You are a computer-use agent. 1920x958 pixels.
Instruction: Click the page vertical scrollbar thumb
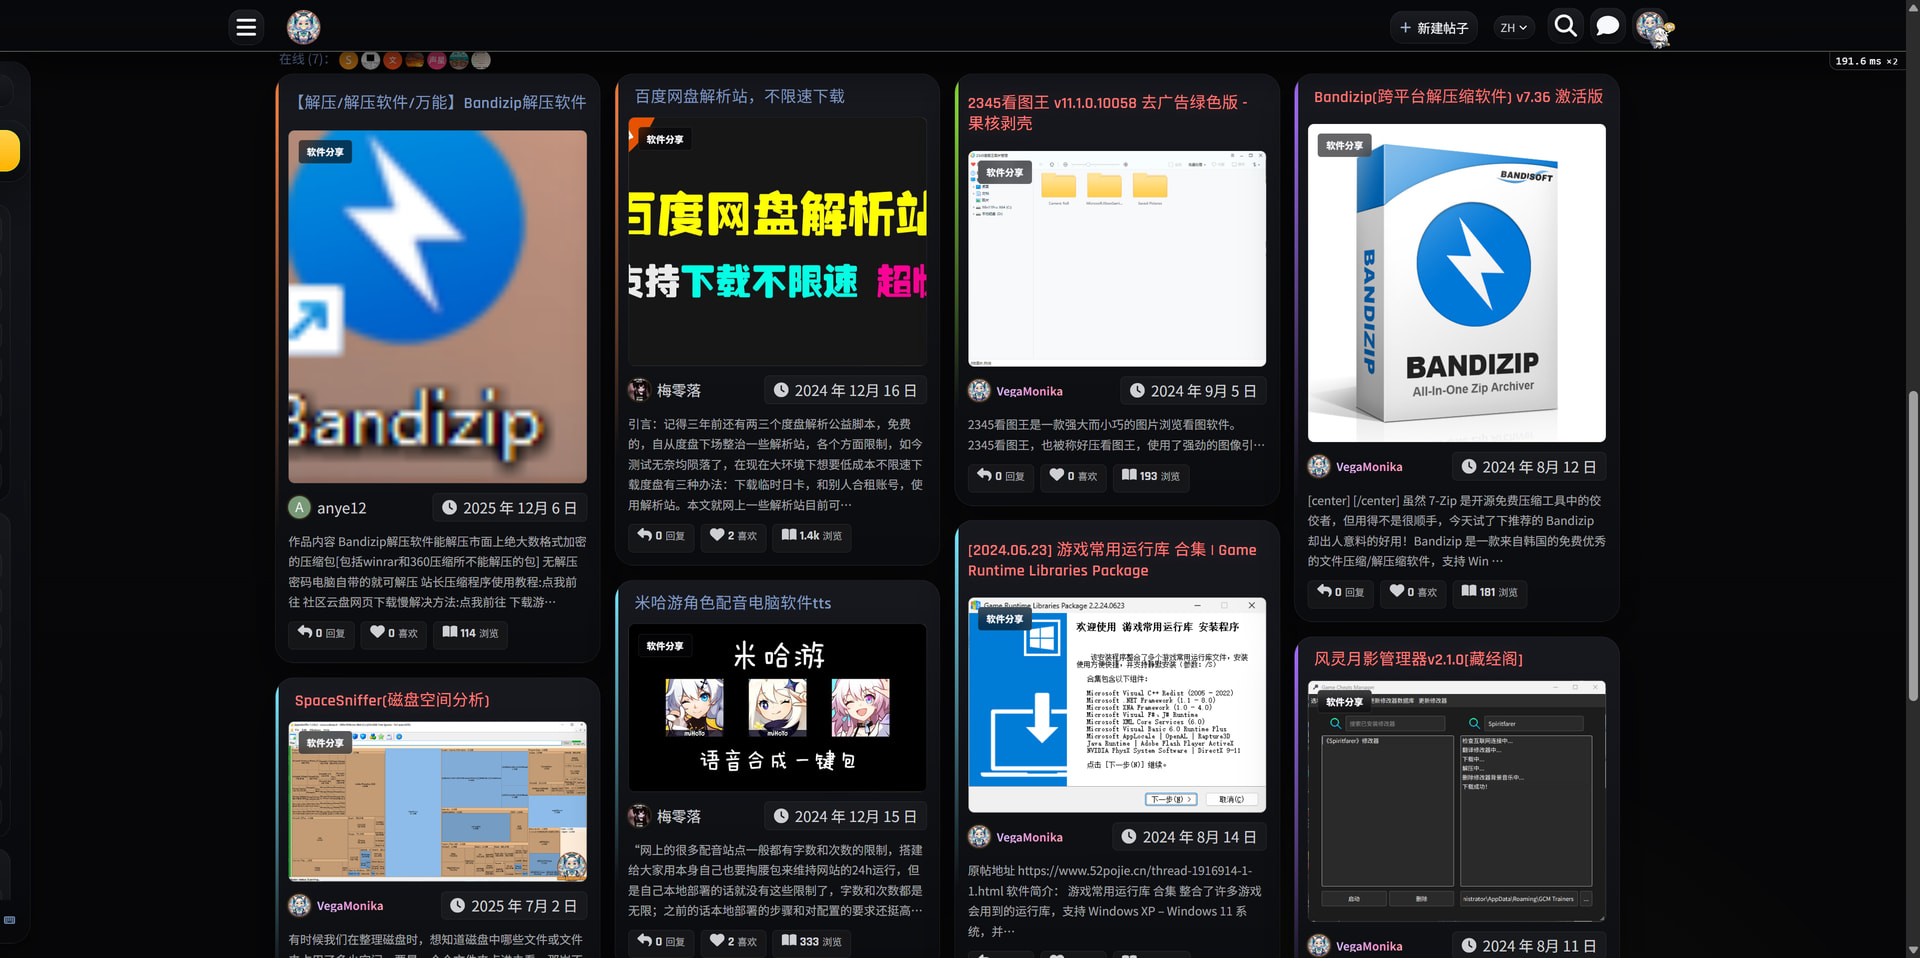click(1912, 545)
